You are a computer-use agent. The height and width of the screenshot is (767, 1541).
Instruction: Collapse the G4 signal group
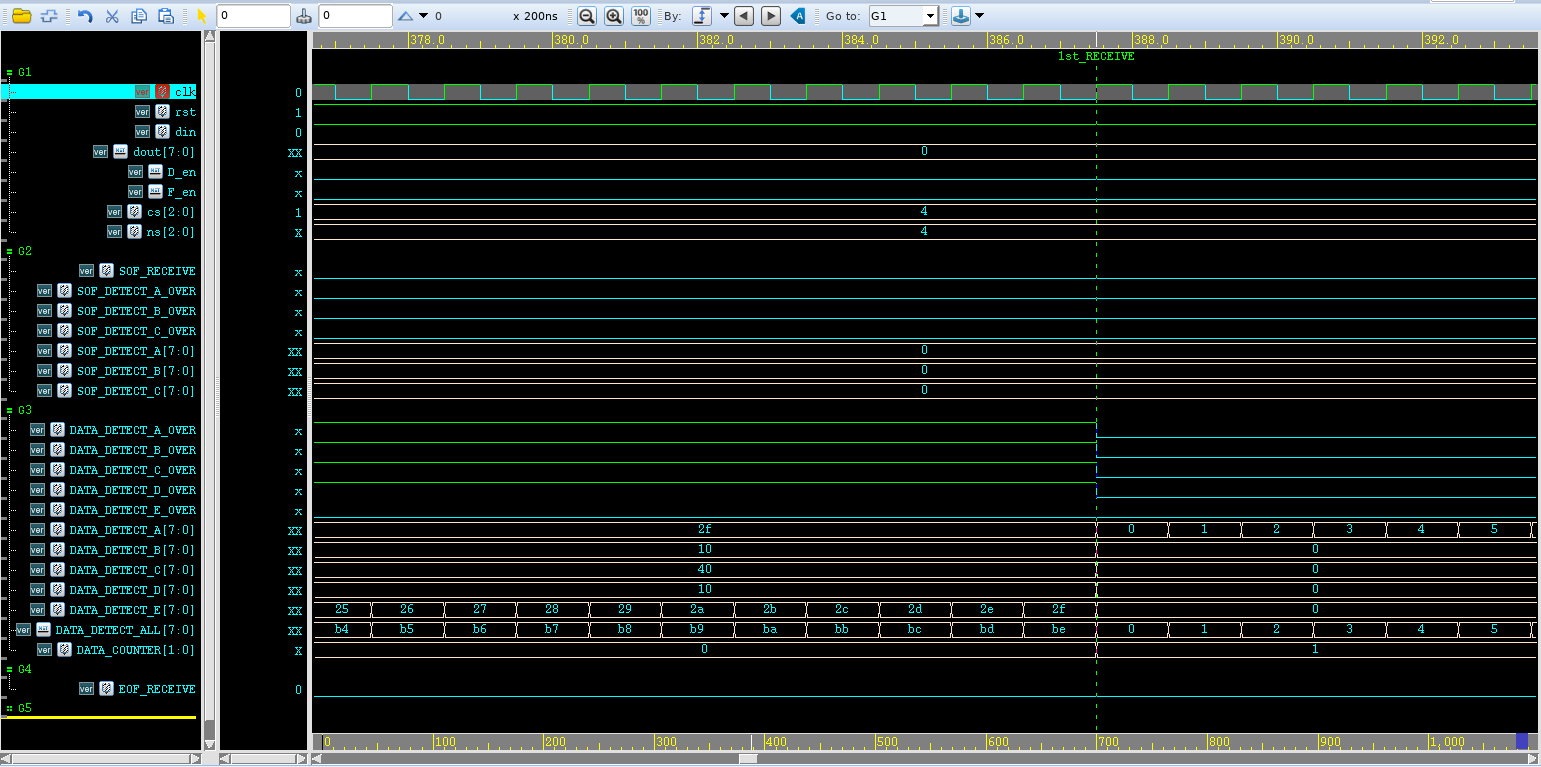[x=9, y=669]
